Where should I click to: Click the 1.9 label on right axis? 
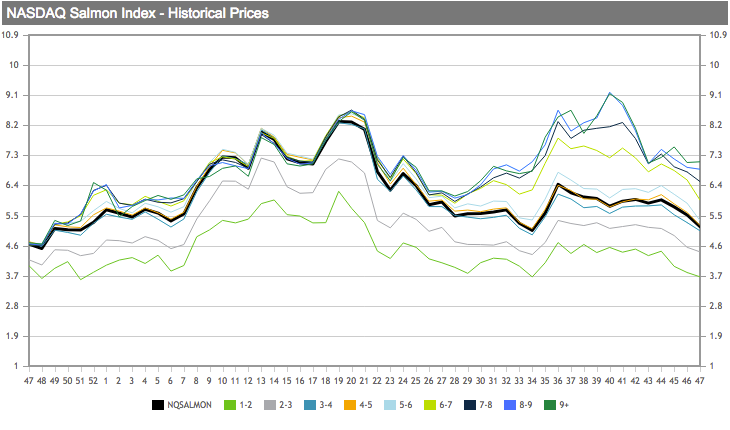tap(716, 336)
